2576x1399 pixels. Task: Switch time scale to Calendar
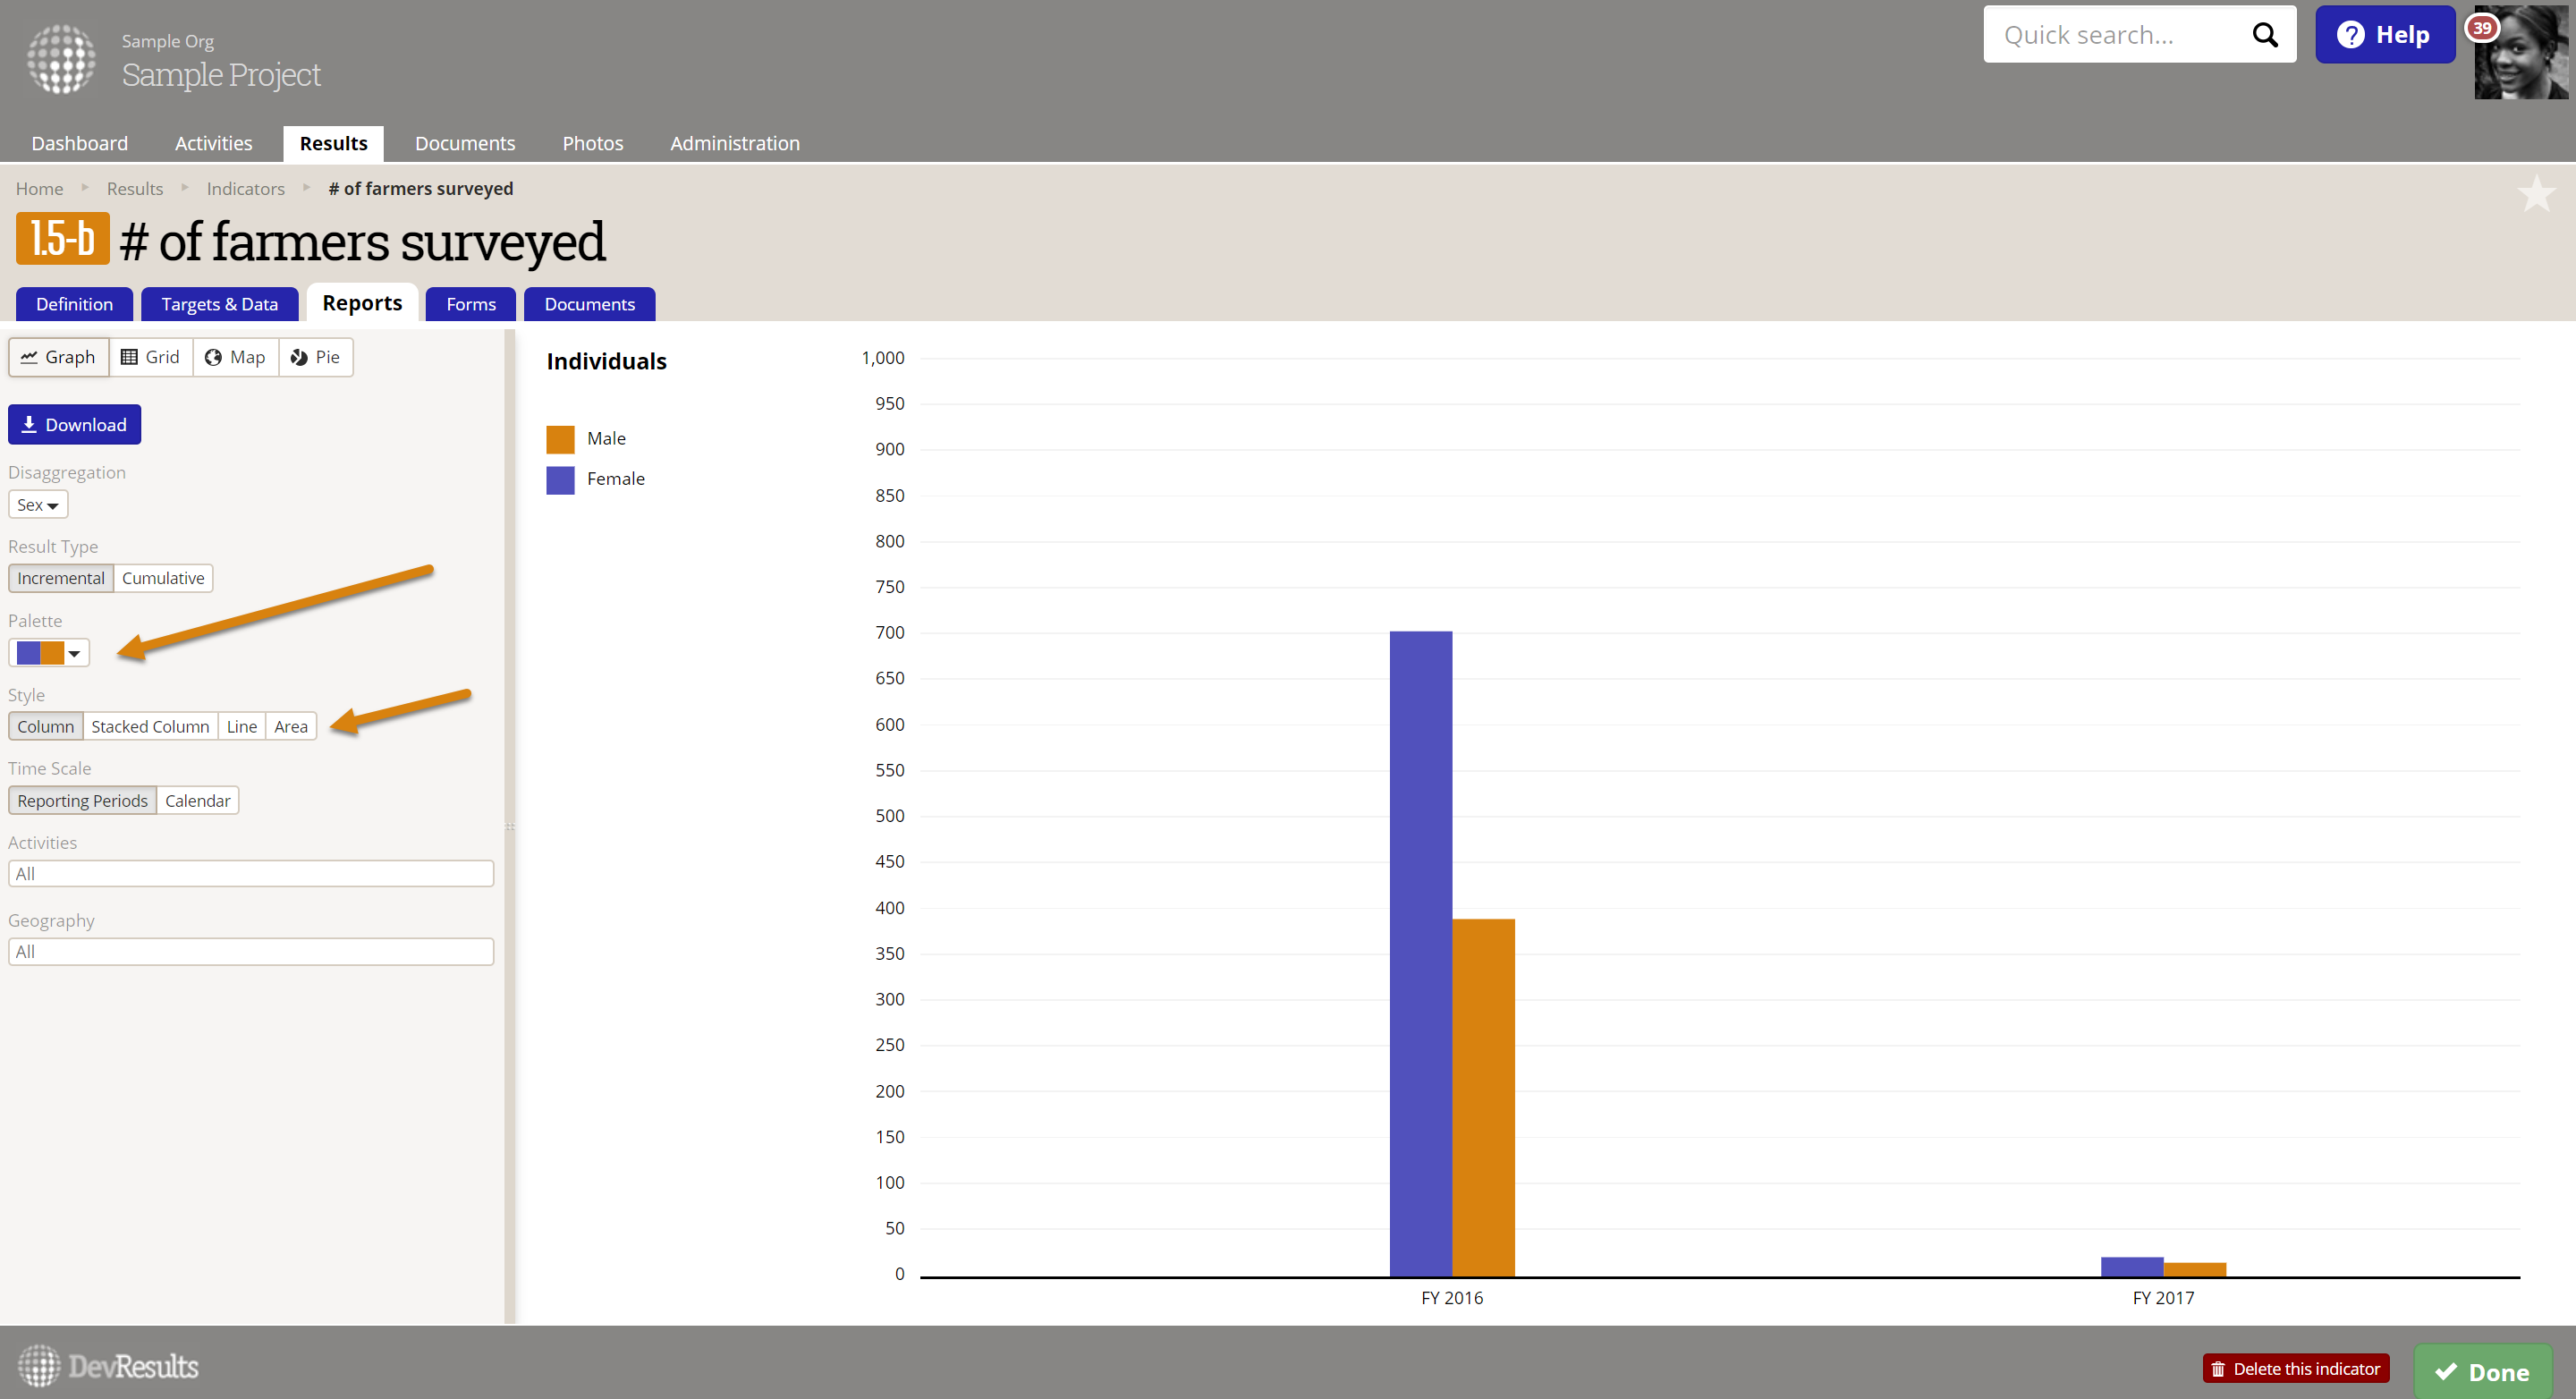pos(197,800)
